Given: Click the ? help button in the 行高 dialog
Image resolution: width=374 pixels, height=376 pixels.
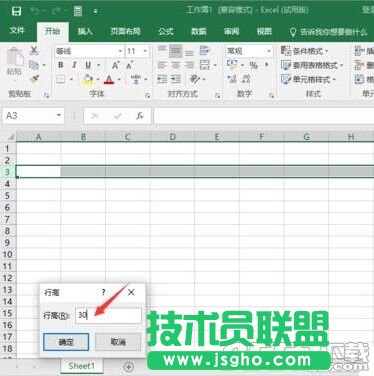Looking at the screenshot, I should point(103,292).
